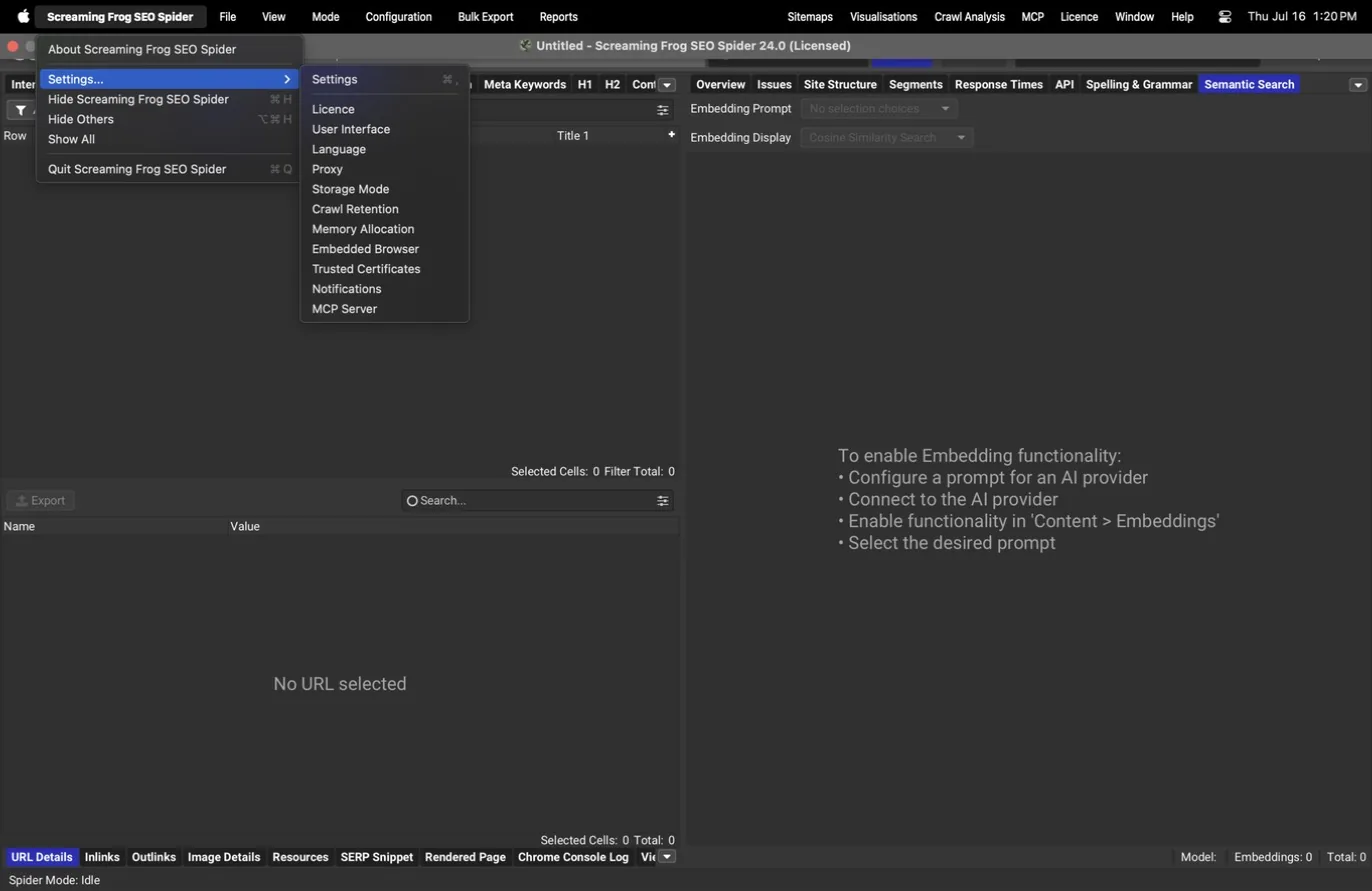Select Language submenu entry
The image size is (1372, 891).
point(385,149)
